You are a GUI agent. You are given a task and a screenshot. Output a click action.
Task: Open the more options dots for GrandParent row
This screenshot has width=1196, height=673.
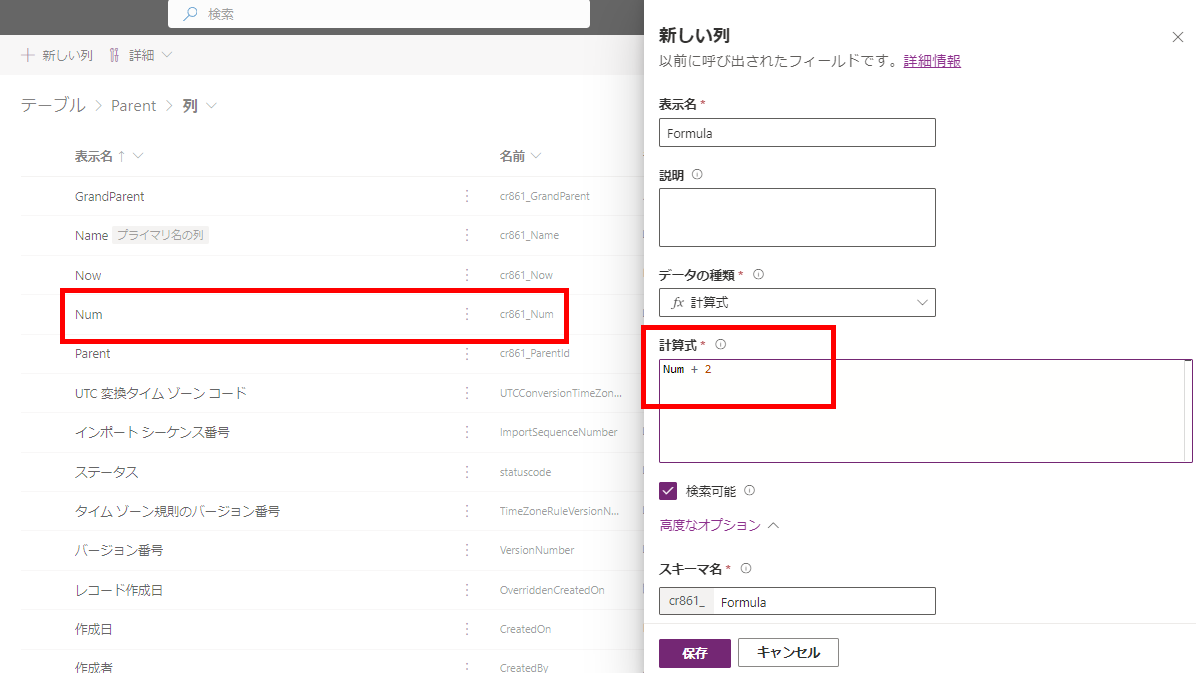pos(467,196)
